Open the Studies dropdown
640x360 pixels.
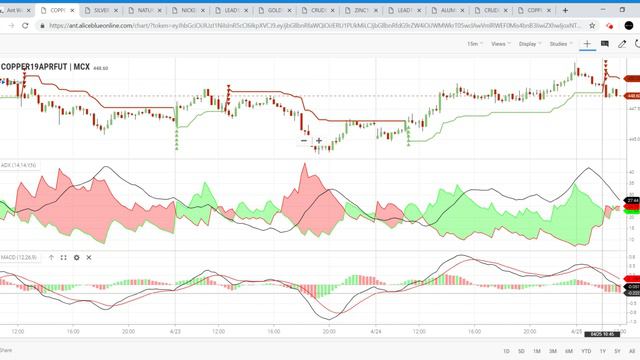click(561, 44)
